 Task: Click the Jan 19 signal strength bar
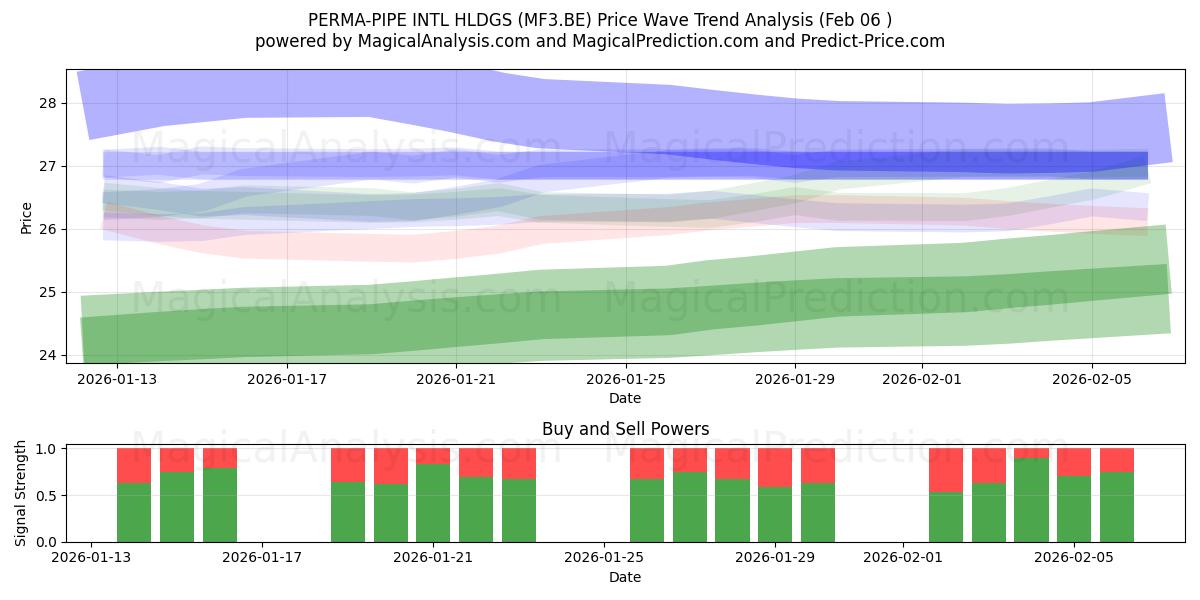348,495
